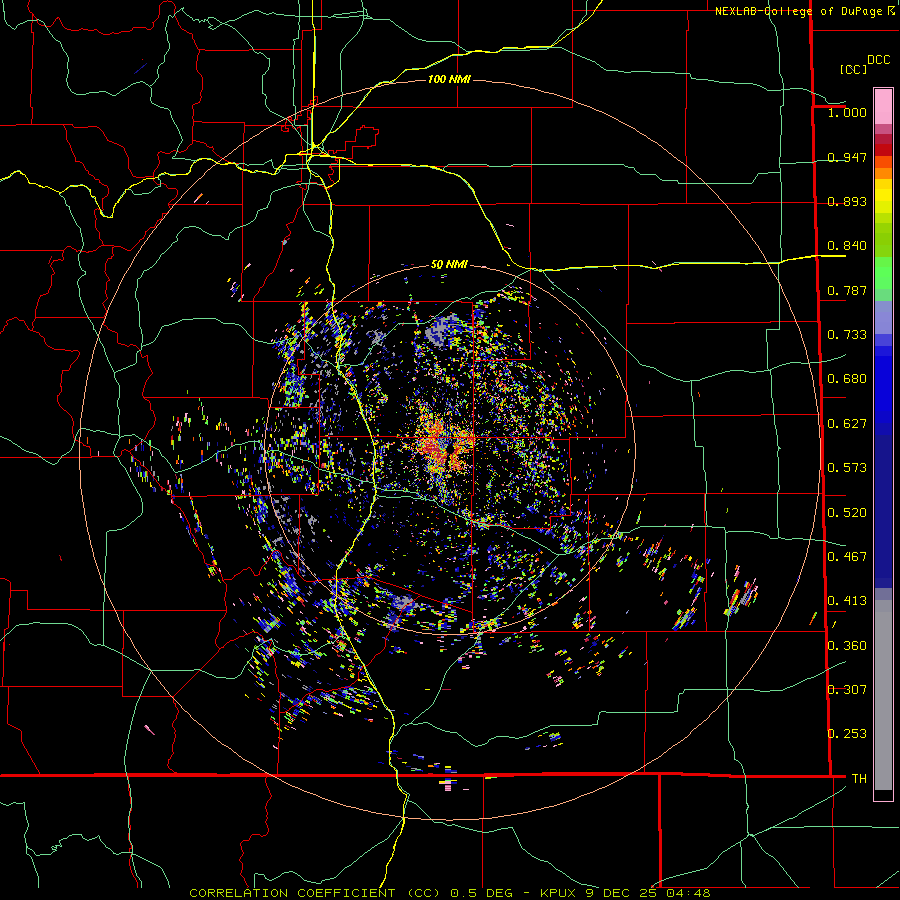Click the 100 NMI range ring label
Screen dimensions: 900x900
[x=449, y=79]
